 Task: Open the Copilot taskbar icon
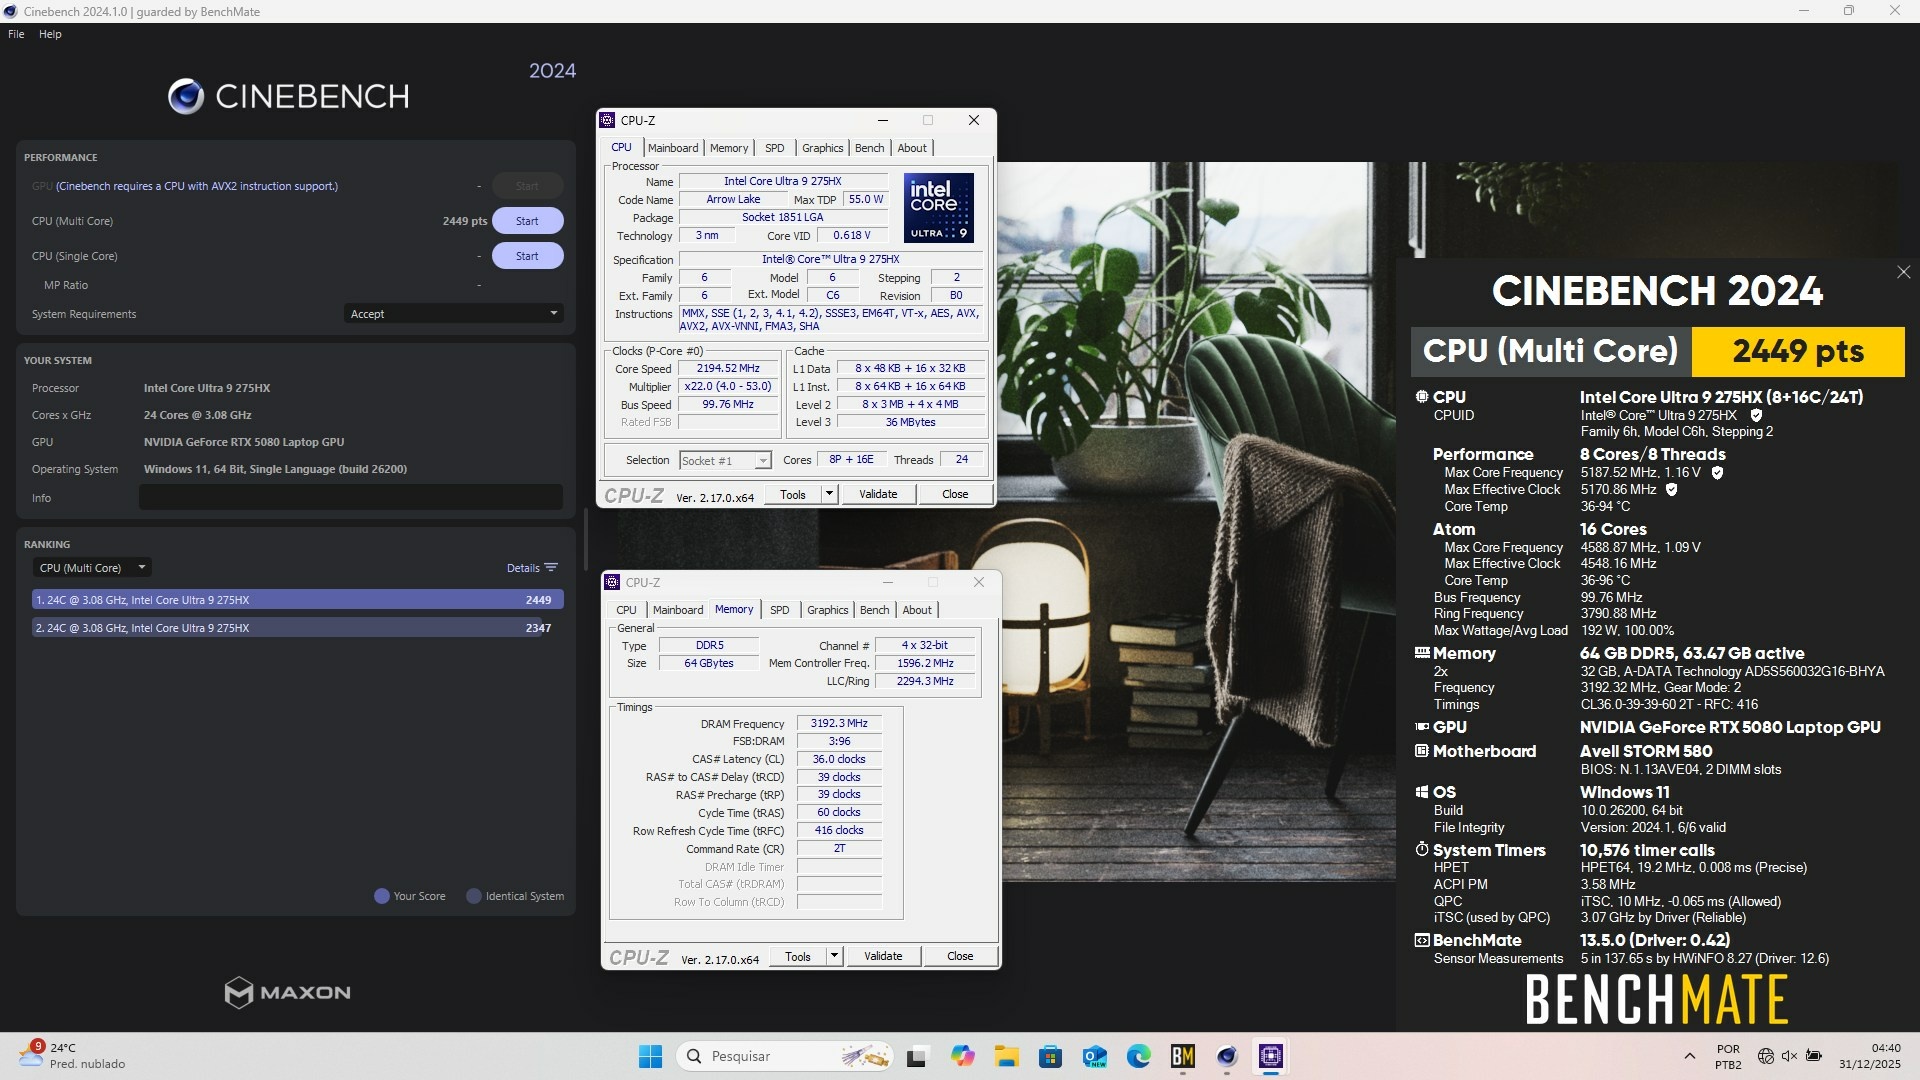pos(962,1056)
